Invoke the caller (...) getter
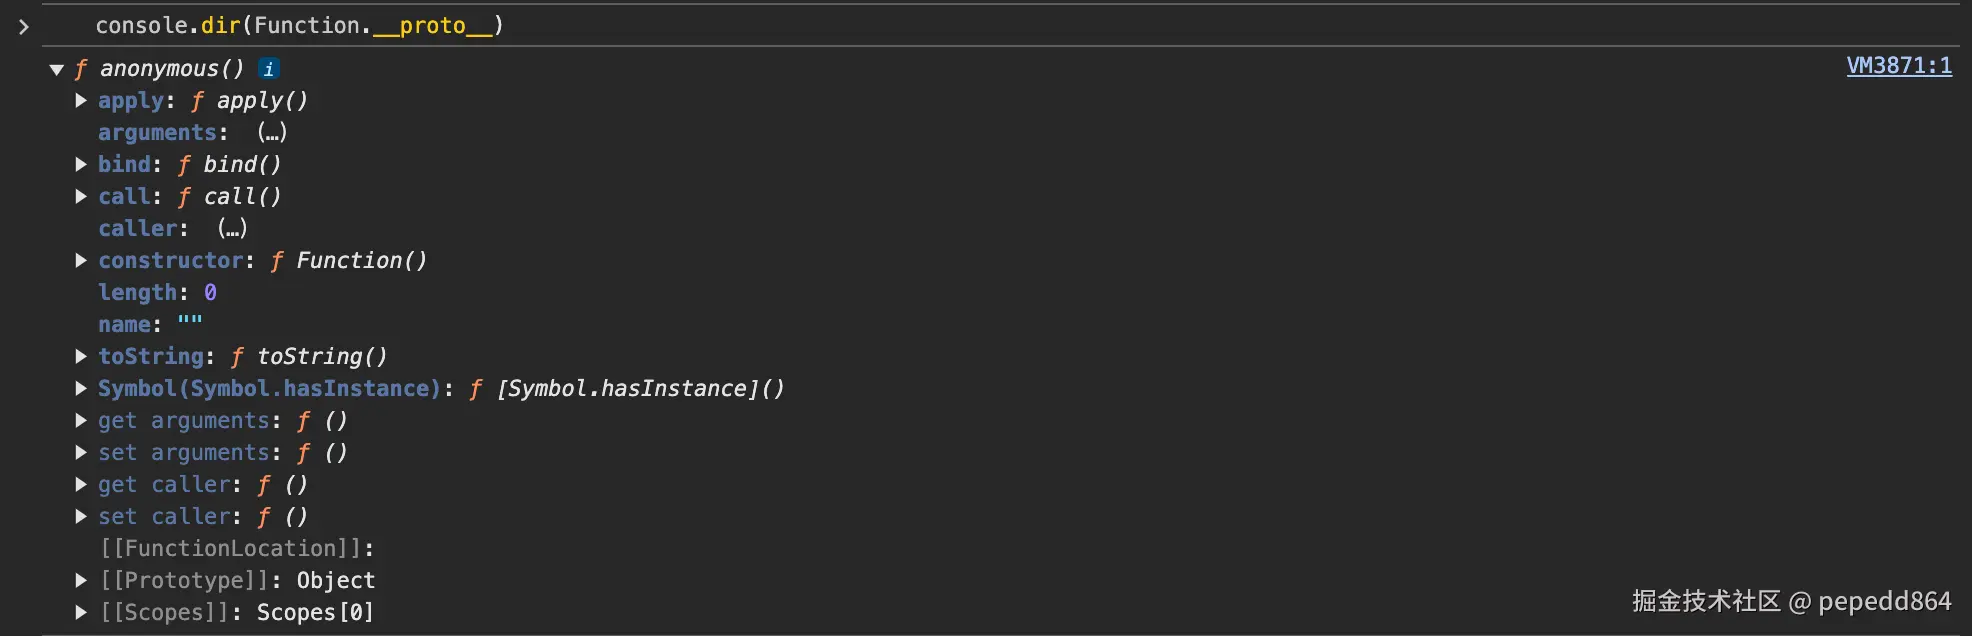 click(x=232, y=229)
